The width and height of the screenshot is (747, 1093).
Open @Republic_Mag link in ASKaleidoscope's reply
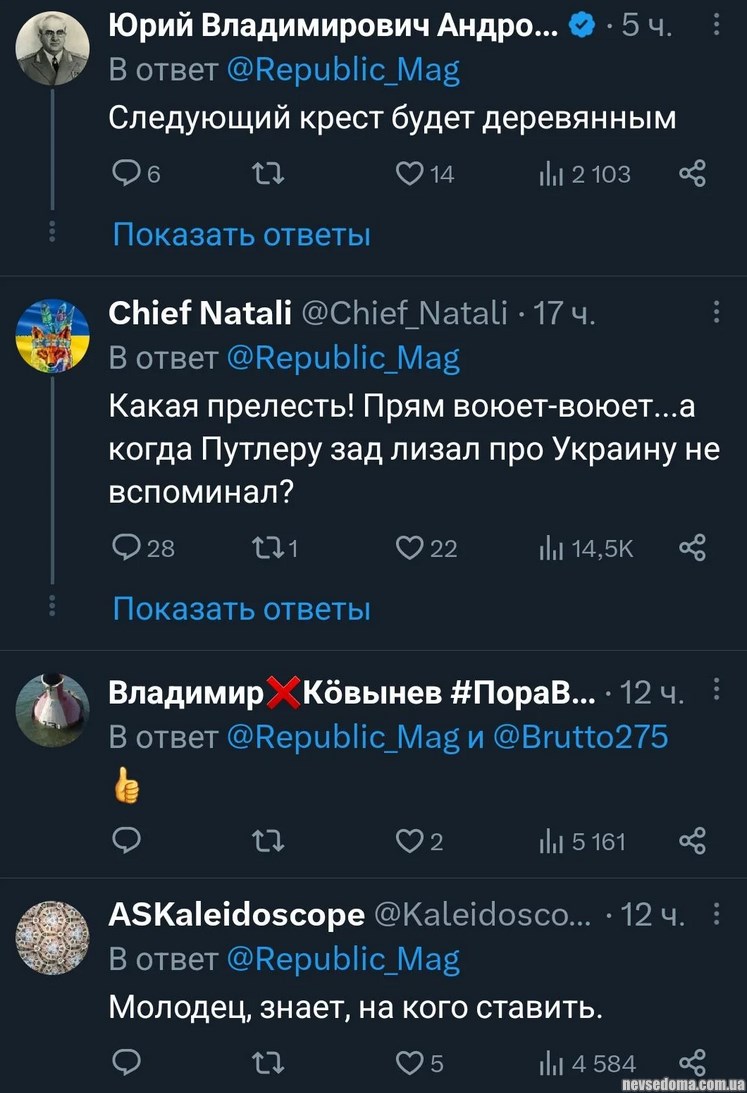tap(343, 960)
